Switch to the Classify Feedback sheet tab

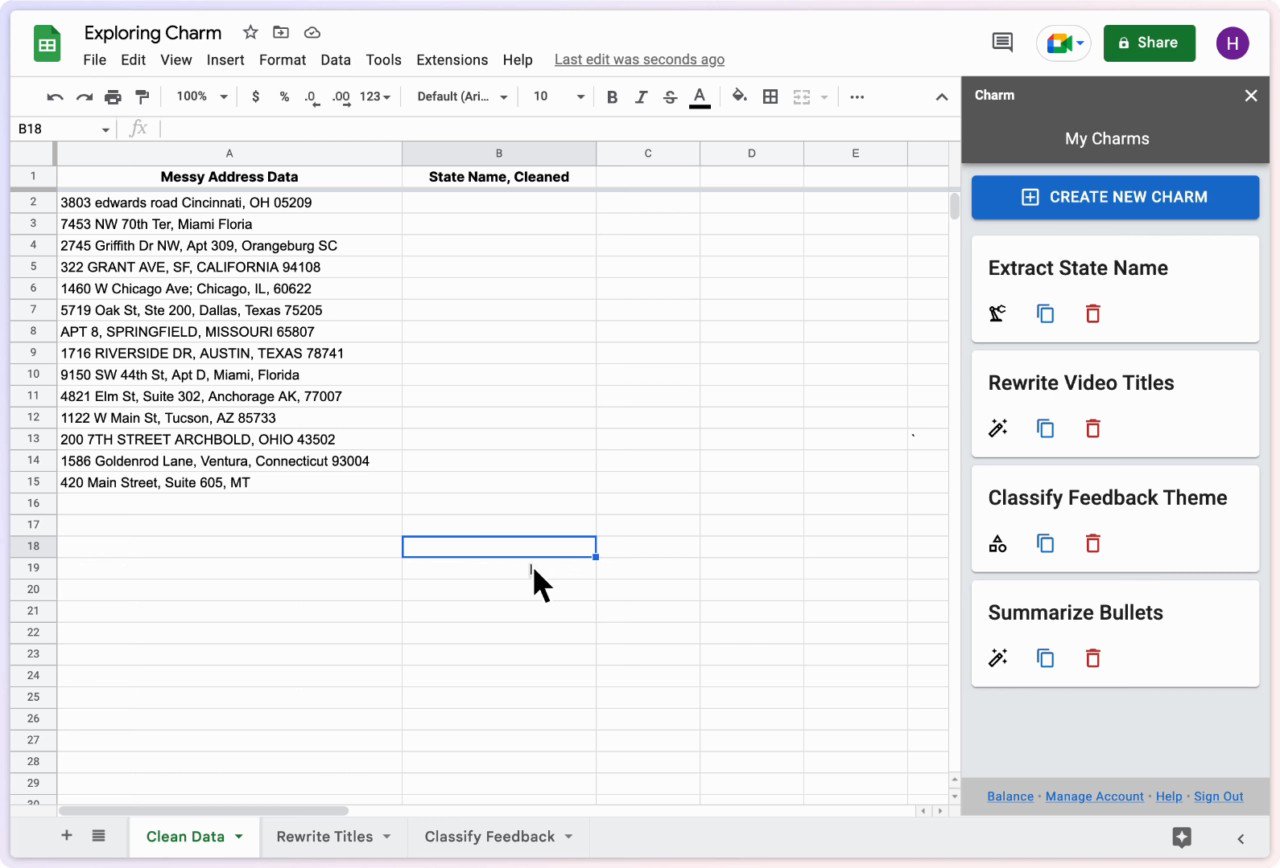click(489, 836)
